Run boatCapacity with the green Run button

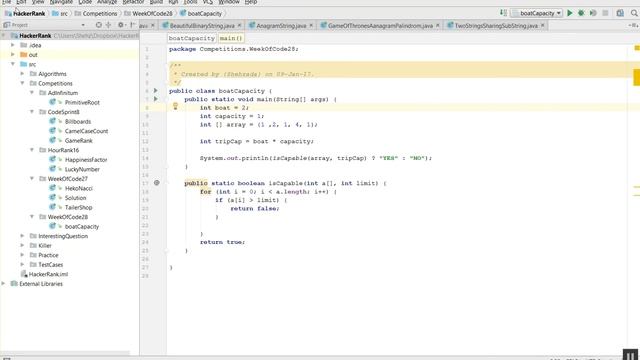pyautogui.click(x=570, y=13)
